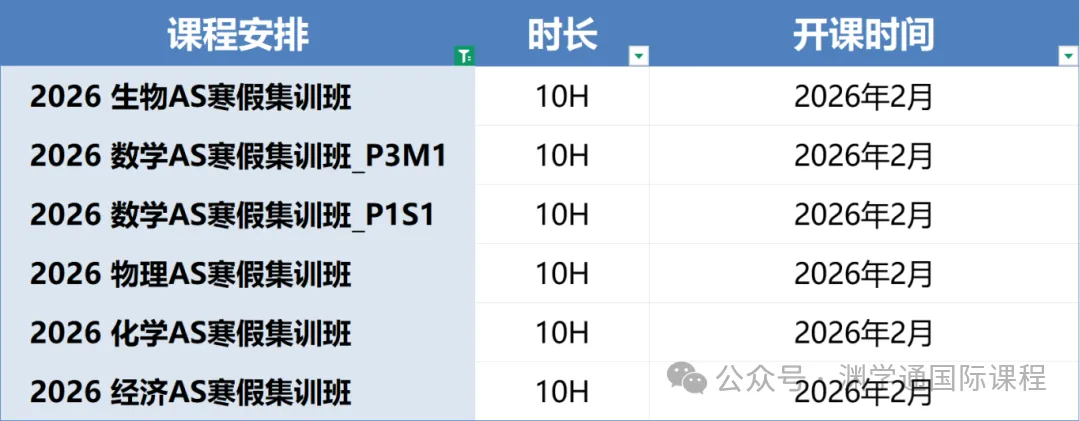The image size is (1080, 421).
Task: Click the active filter icon on 课程安排 header
Action: click(x=464, y=56)
